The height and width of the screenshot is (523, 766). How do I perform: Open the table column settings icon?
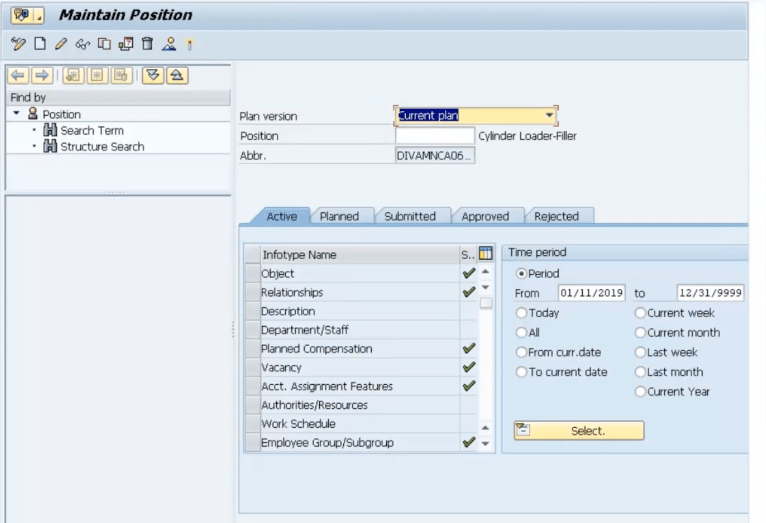pyautogui.click(x=486, y=253)
